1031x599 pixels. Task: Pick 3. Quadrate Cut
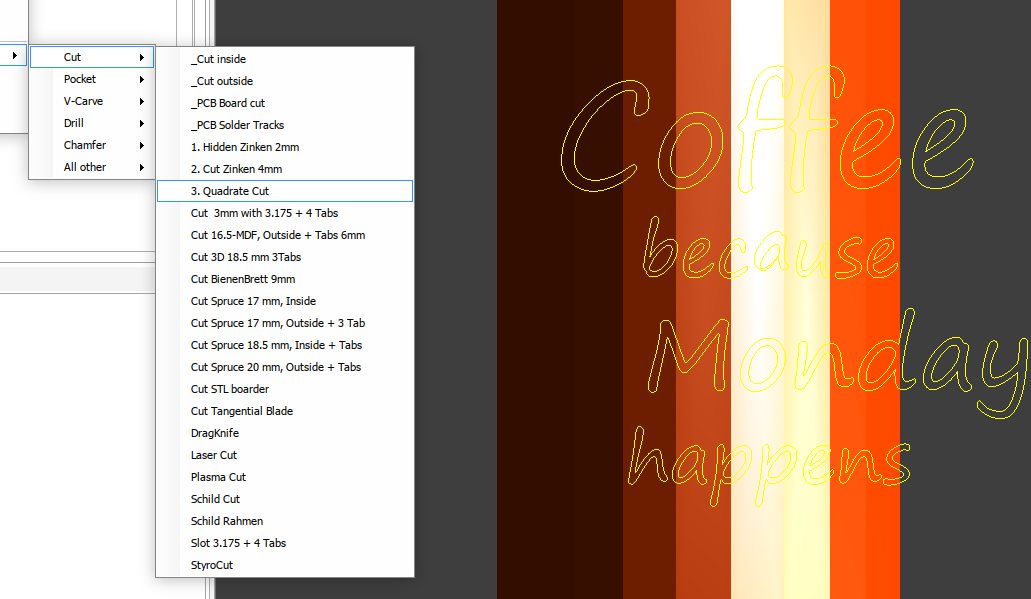coord(285,191)
